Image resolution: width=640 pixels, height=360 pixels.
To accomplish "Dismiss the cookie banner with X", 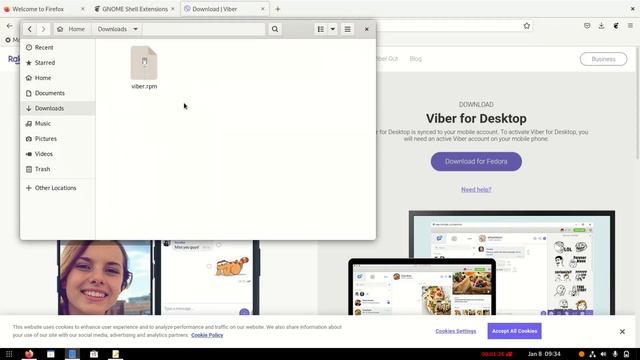I will 622,331.
